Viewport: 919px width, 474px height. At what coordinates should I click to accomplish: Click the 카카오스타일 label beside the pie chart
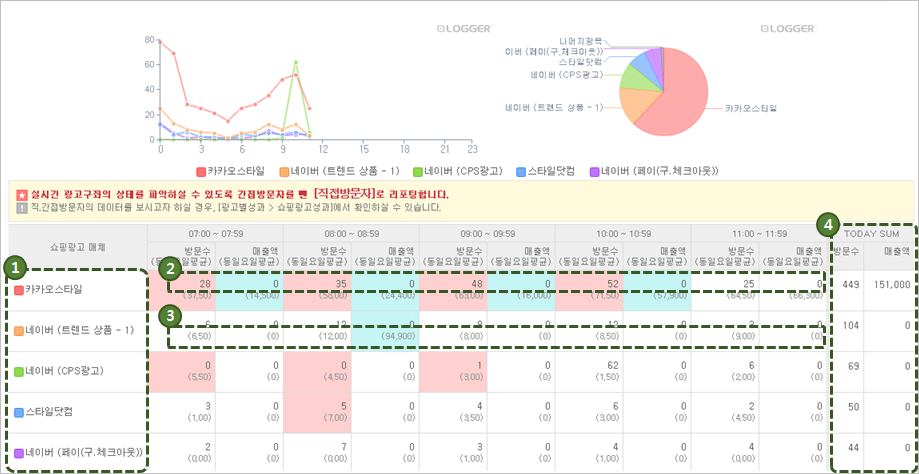[x=751, y=108]
